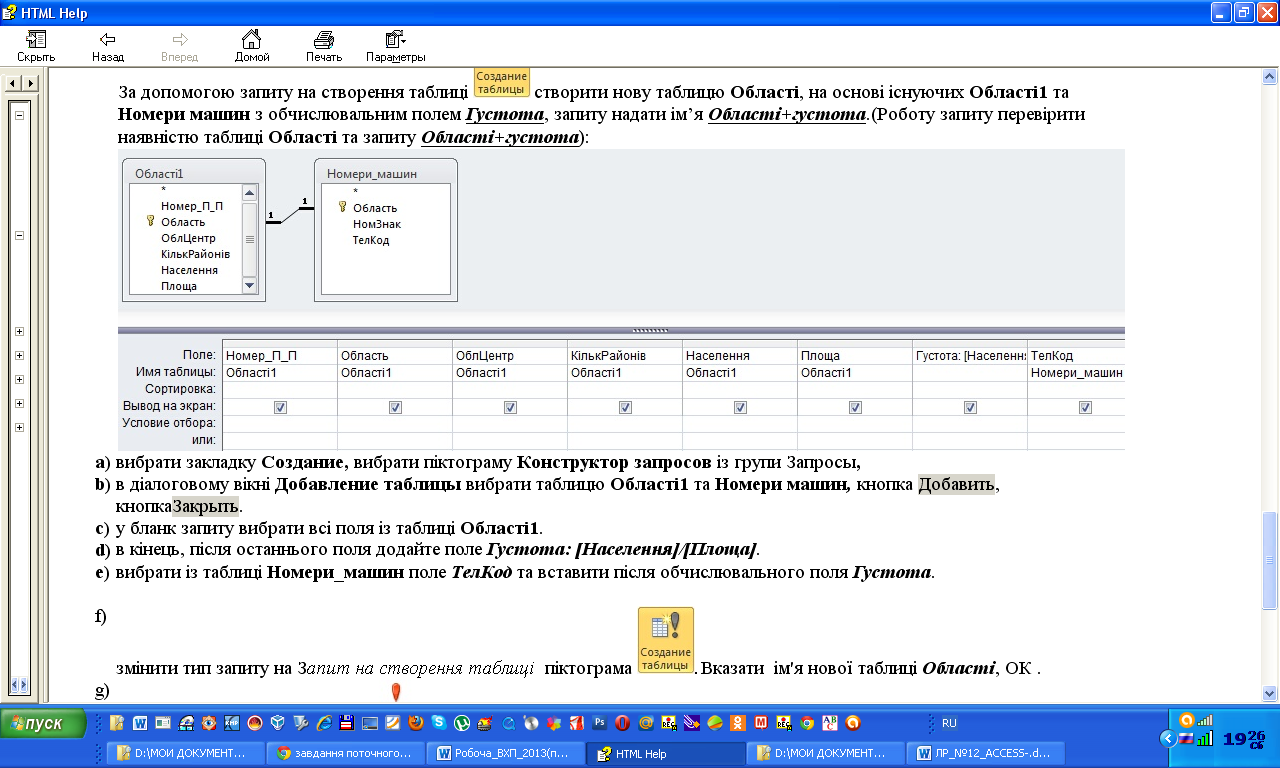Toggle display checkbox under Номер_П_П column
Image resolution: width=1280 pixels, height=768 pixels.
click(x=280, y=407)
